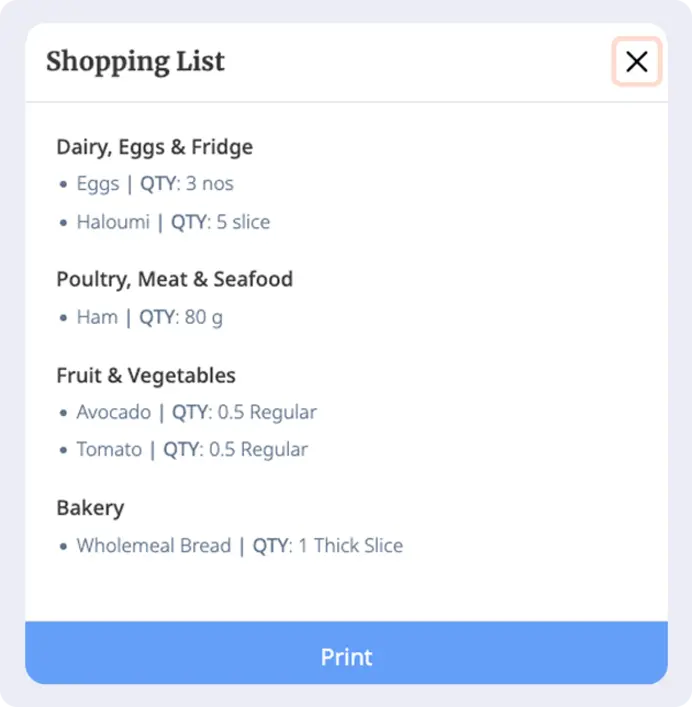Click the Fruit & Vegetables heading
The width and height of the screenshot is (692, 707).
point(146,376)
